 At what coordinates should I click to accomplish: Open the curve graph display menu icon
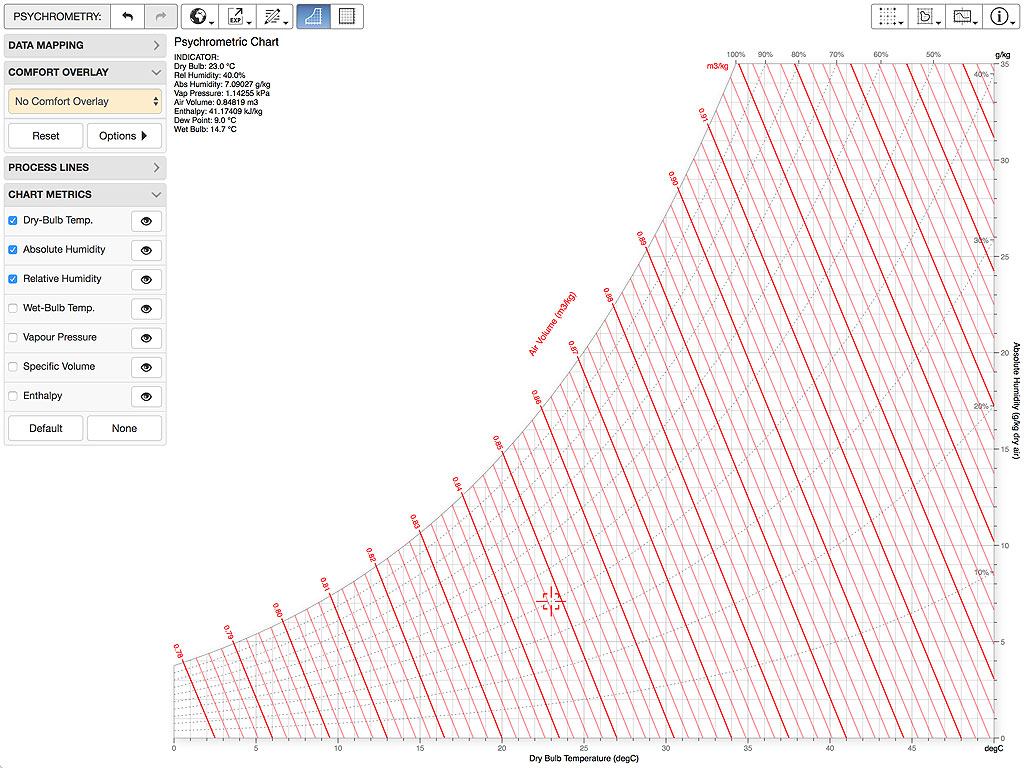click(964, 16)
